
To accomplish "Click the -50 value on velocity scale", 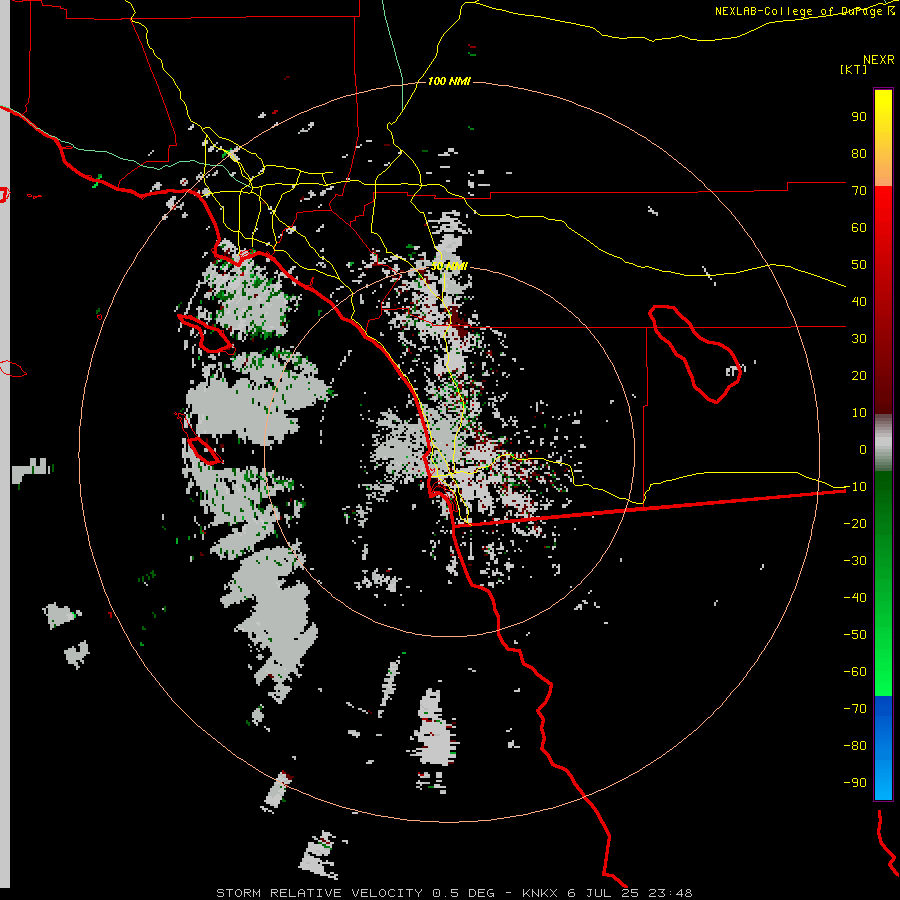I will point(855,635).
